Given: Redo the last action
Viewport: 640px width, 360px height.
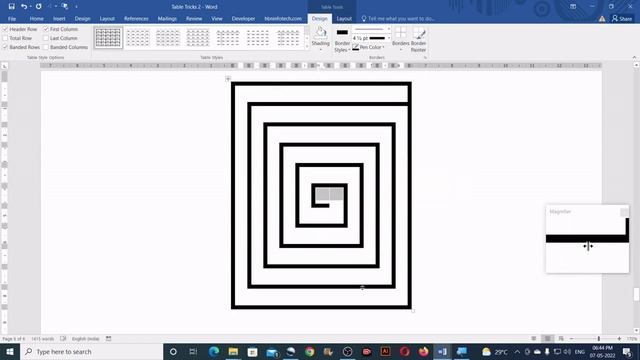Looking at the screenshot, I should [38, 7].
